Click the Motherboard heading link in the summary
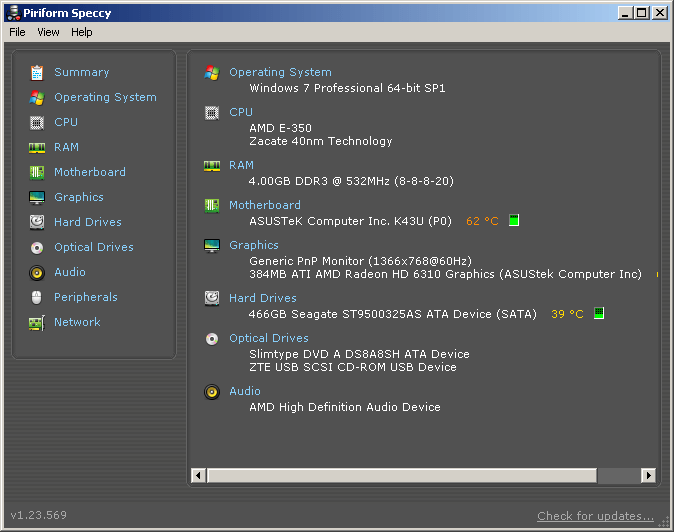 click(265, 205)
